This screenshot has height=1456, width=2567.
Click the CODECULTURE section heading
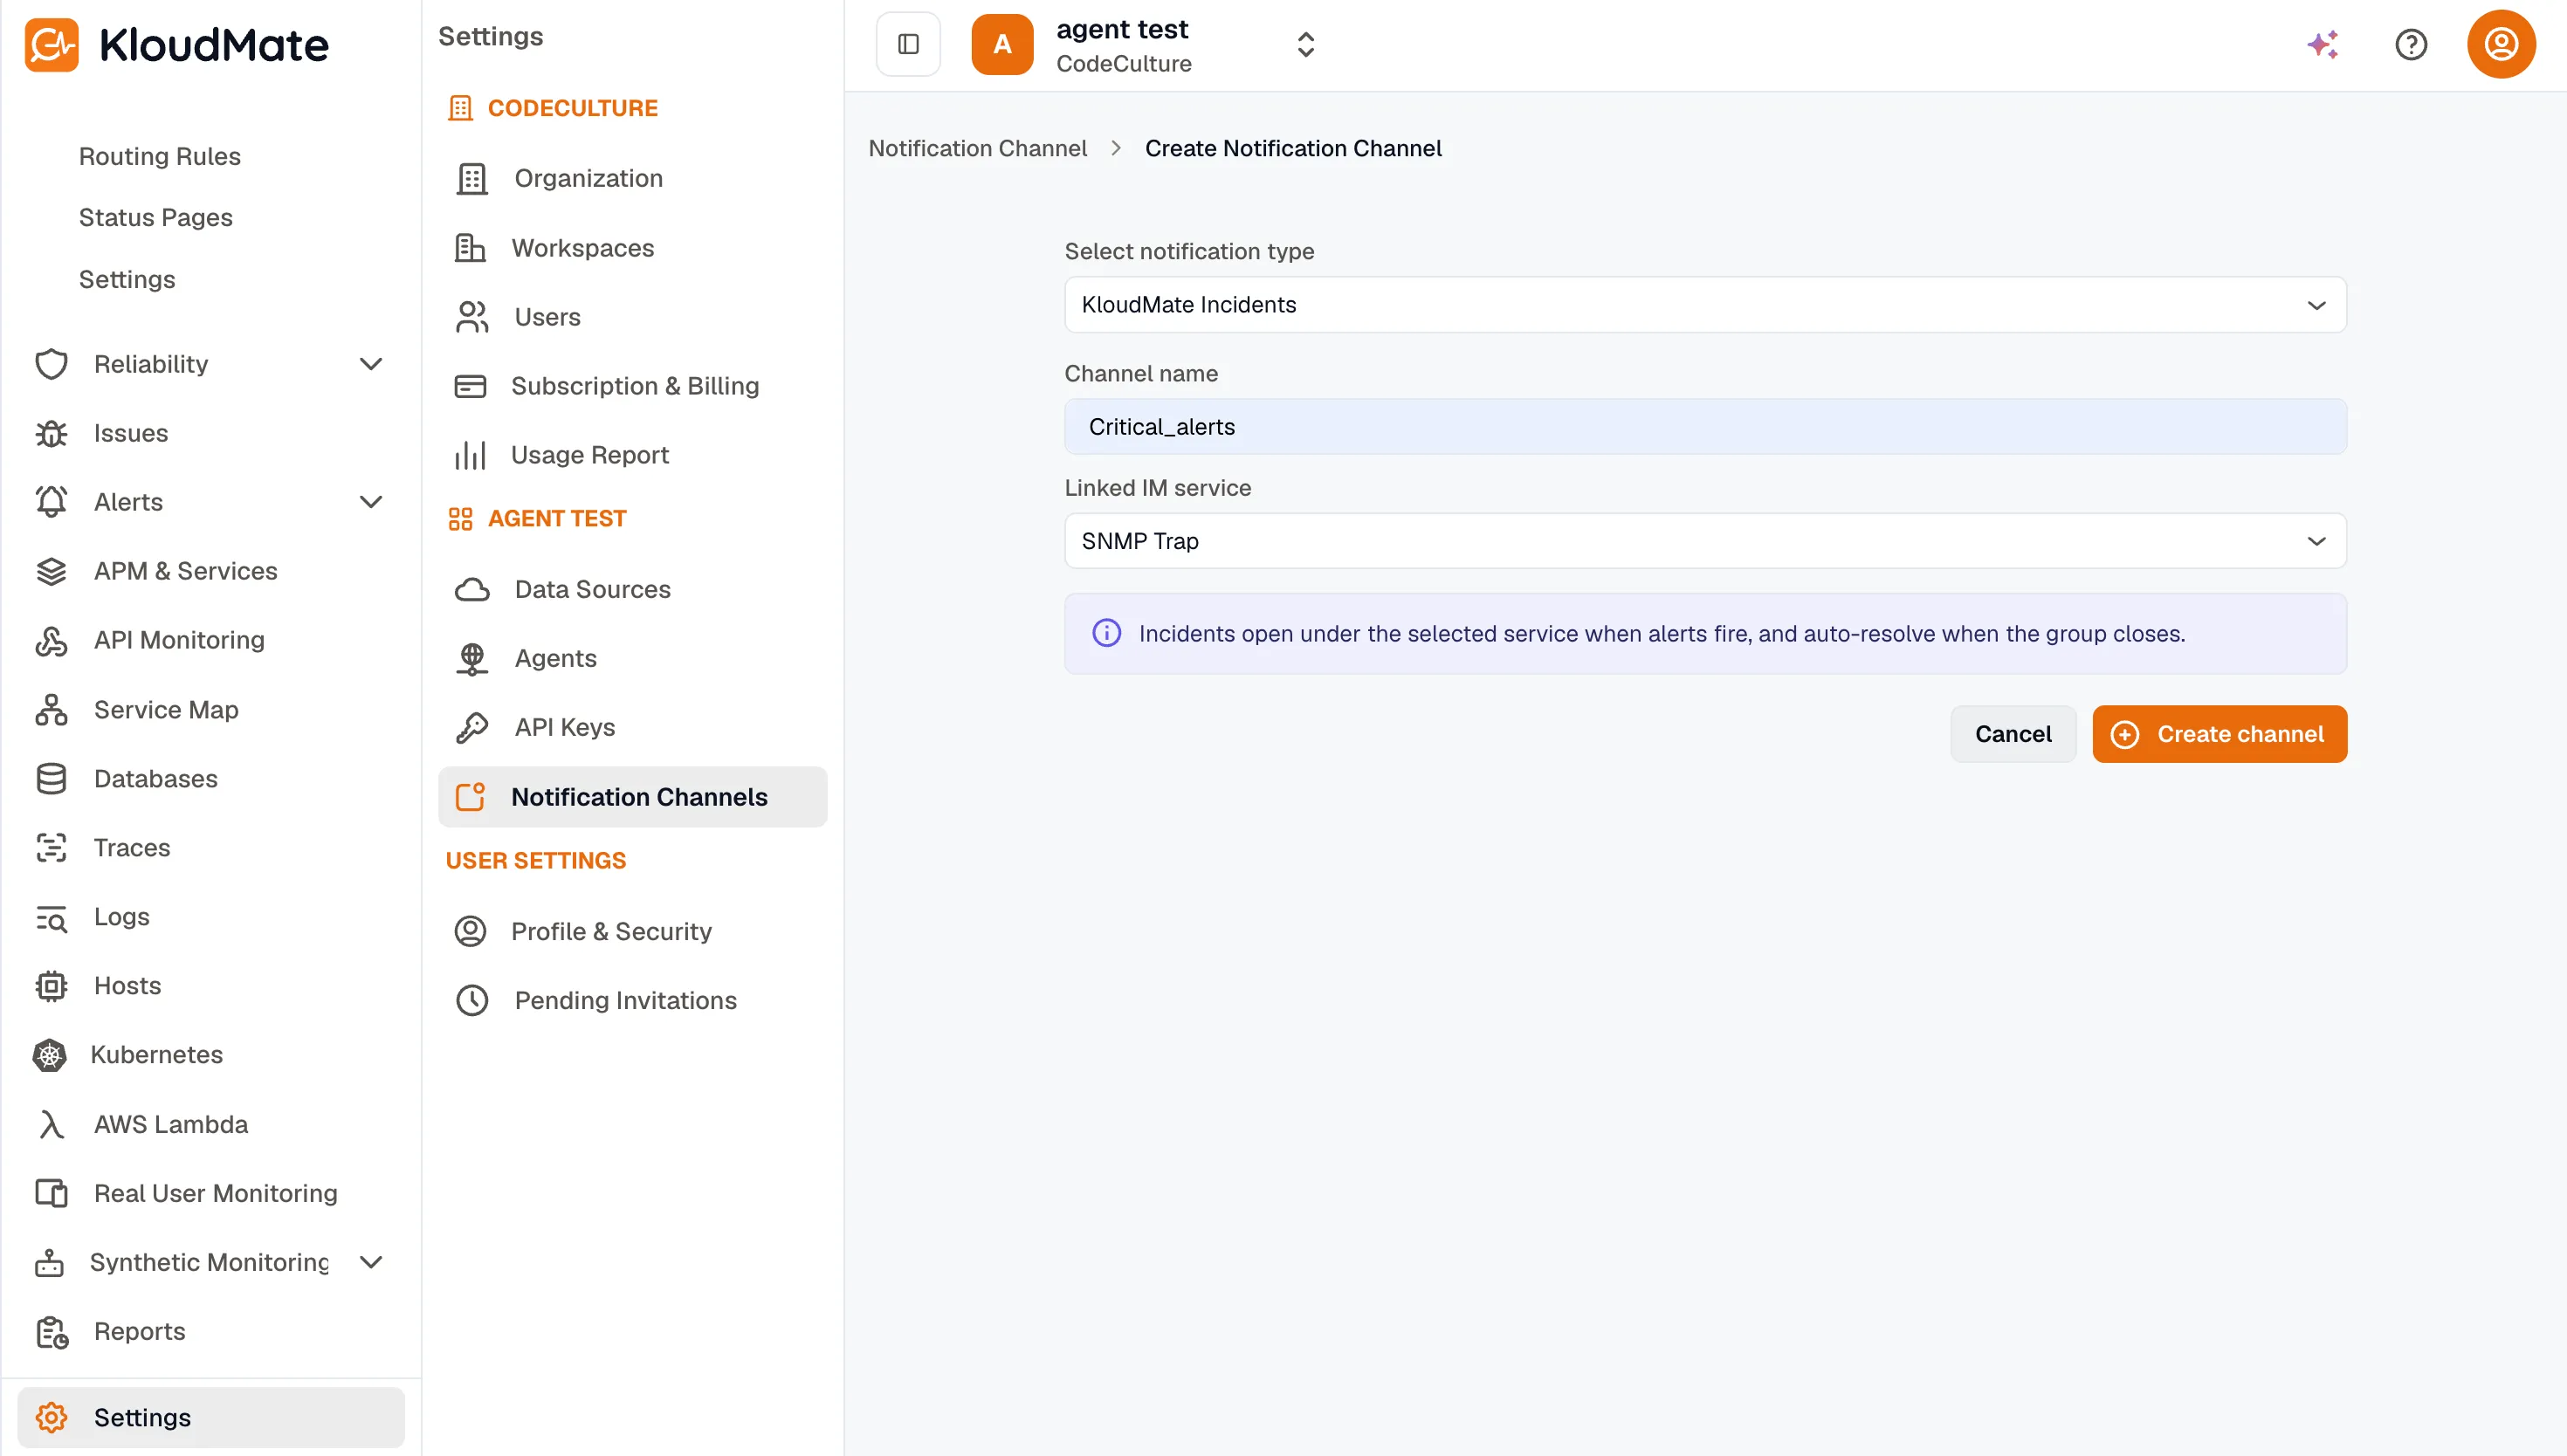click(572, 108)
